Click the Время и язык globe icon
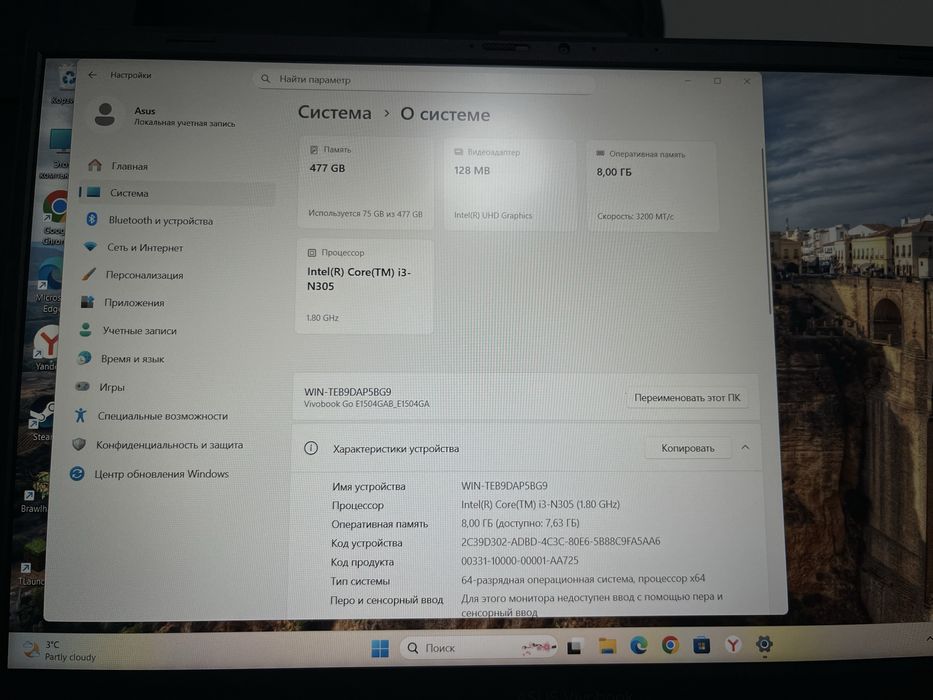This screenshot has width=933, height=700. [84, 358]
